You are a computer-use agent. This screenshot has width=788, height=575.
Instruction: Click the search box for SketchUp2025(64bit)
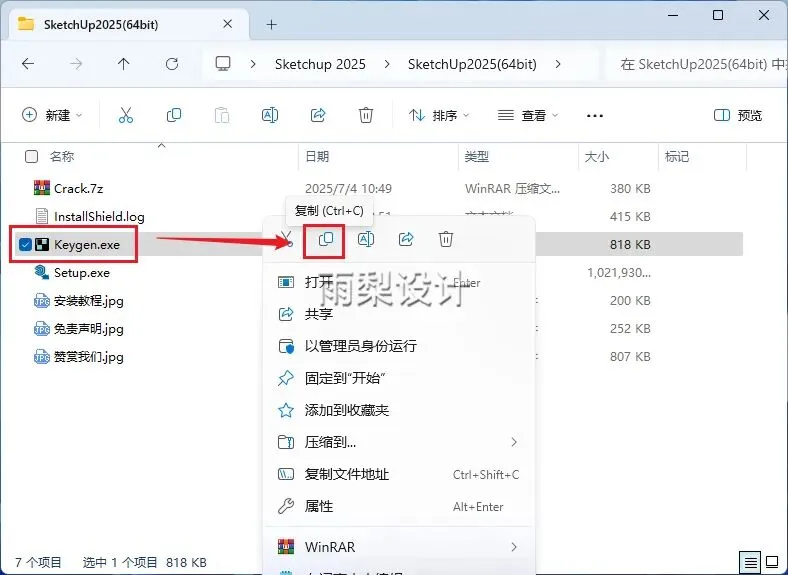click(x=699, y=64)
